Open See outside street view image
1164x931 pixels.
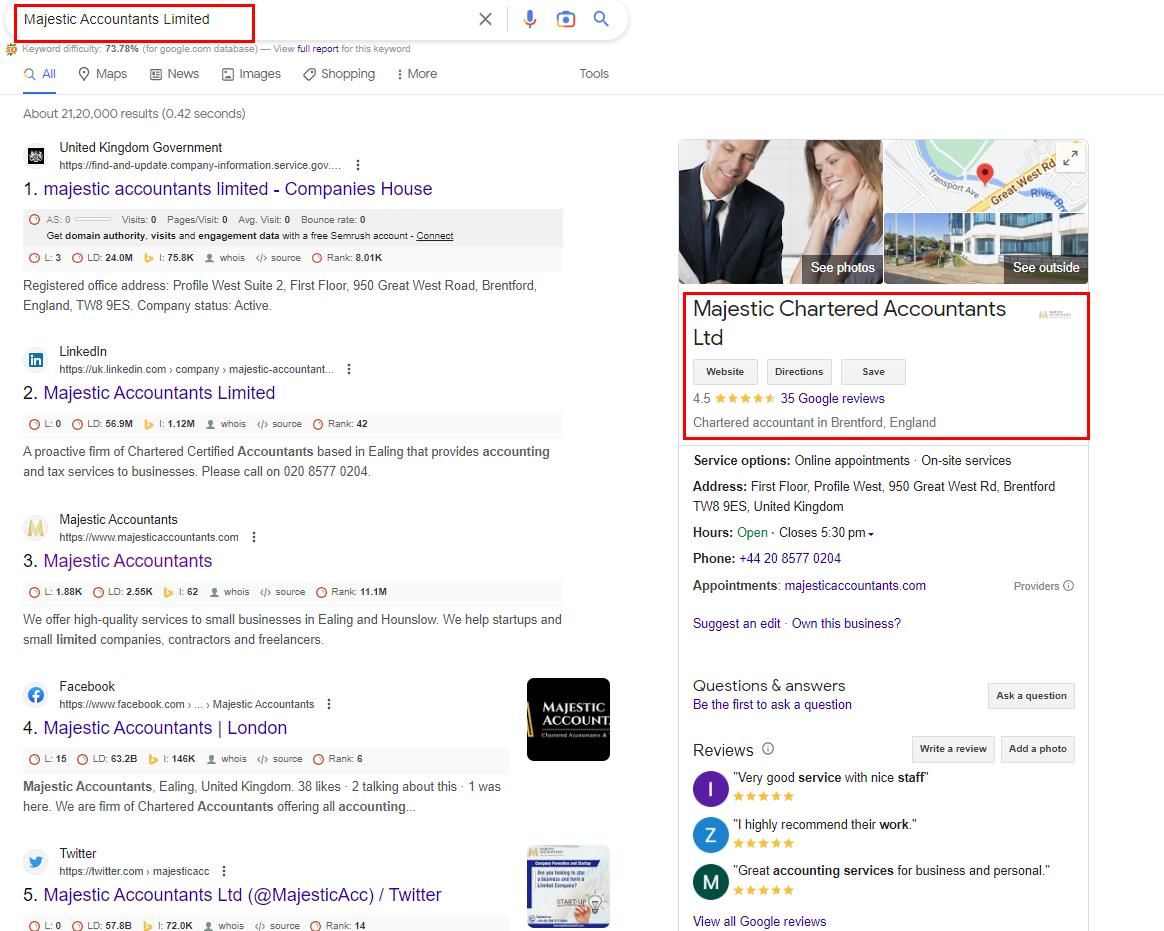[1046, 267]
